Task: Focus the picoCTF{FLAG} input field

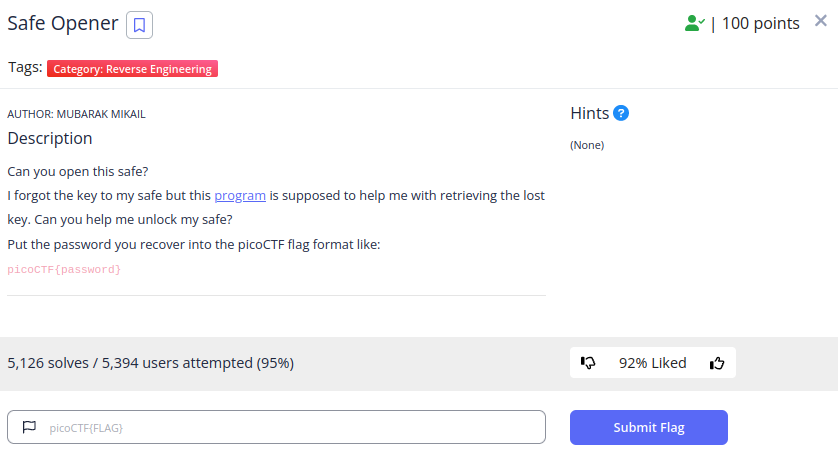Action: 276,427
